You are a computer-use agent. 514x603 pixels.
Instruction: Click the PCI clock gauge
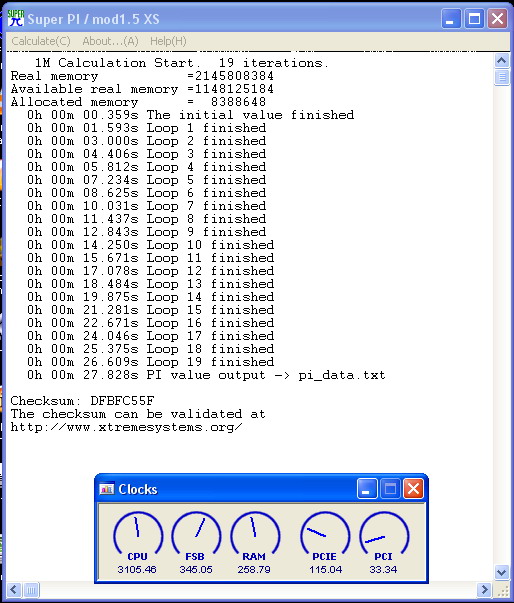coord(384,535)
